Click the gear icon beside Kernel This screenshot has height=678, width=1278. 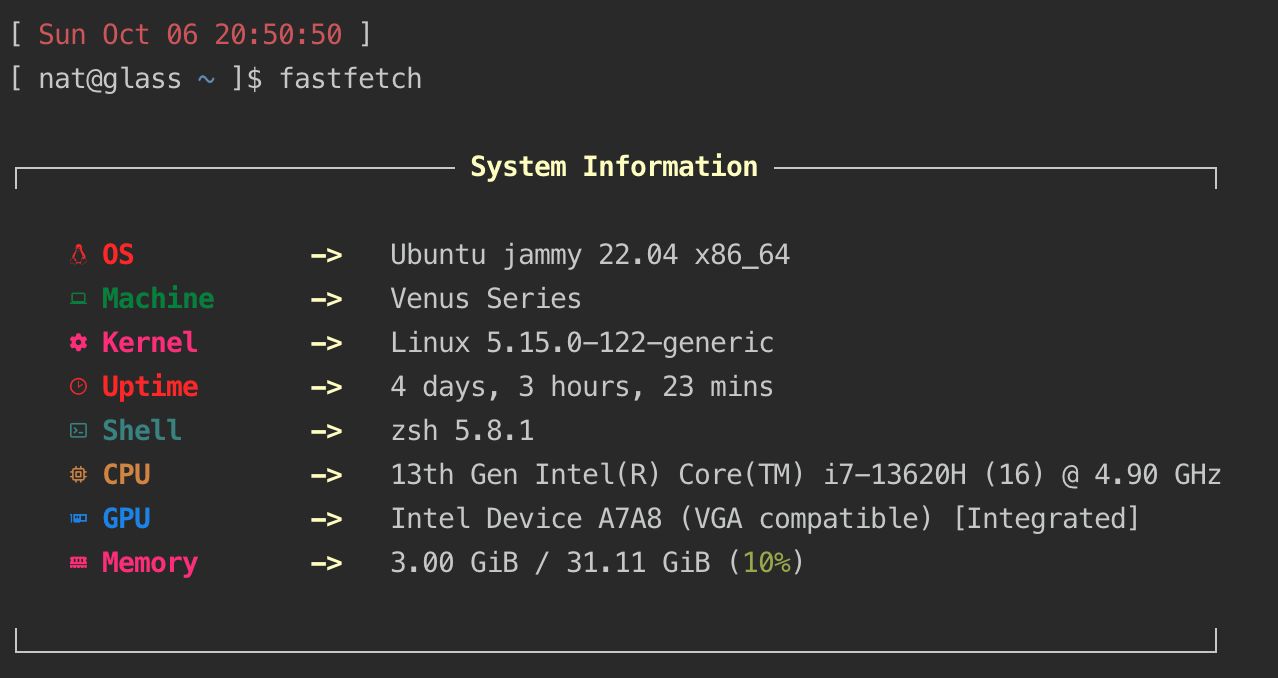78,343
